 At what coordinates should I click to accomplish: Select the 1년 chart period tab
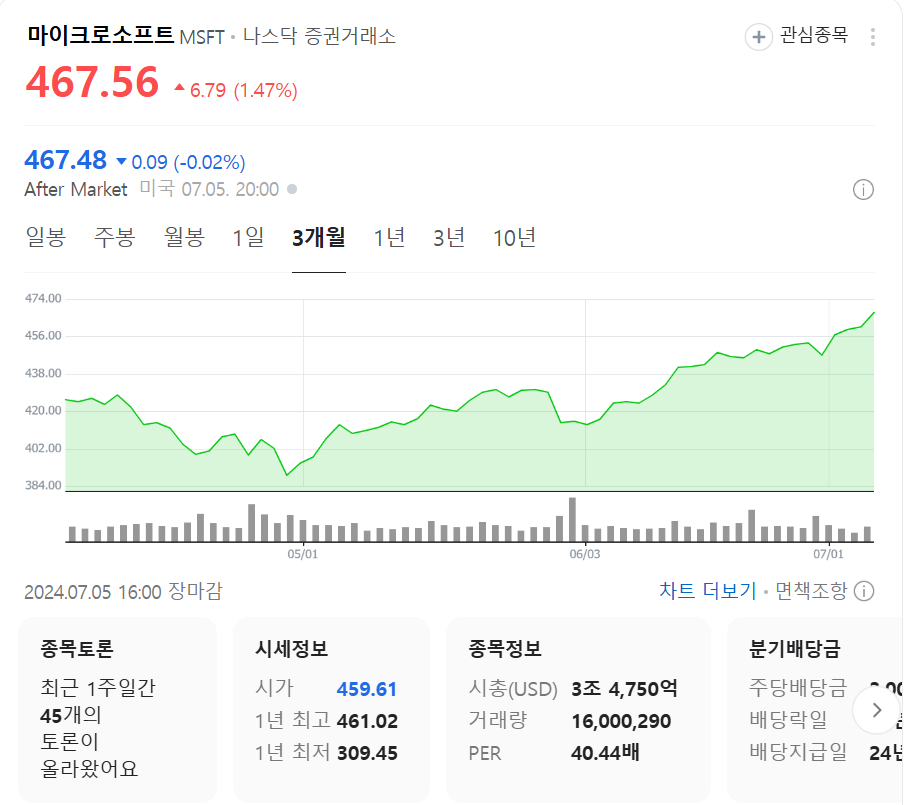(390, 237)
